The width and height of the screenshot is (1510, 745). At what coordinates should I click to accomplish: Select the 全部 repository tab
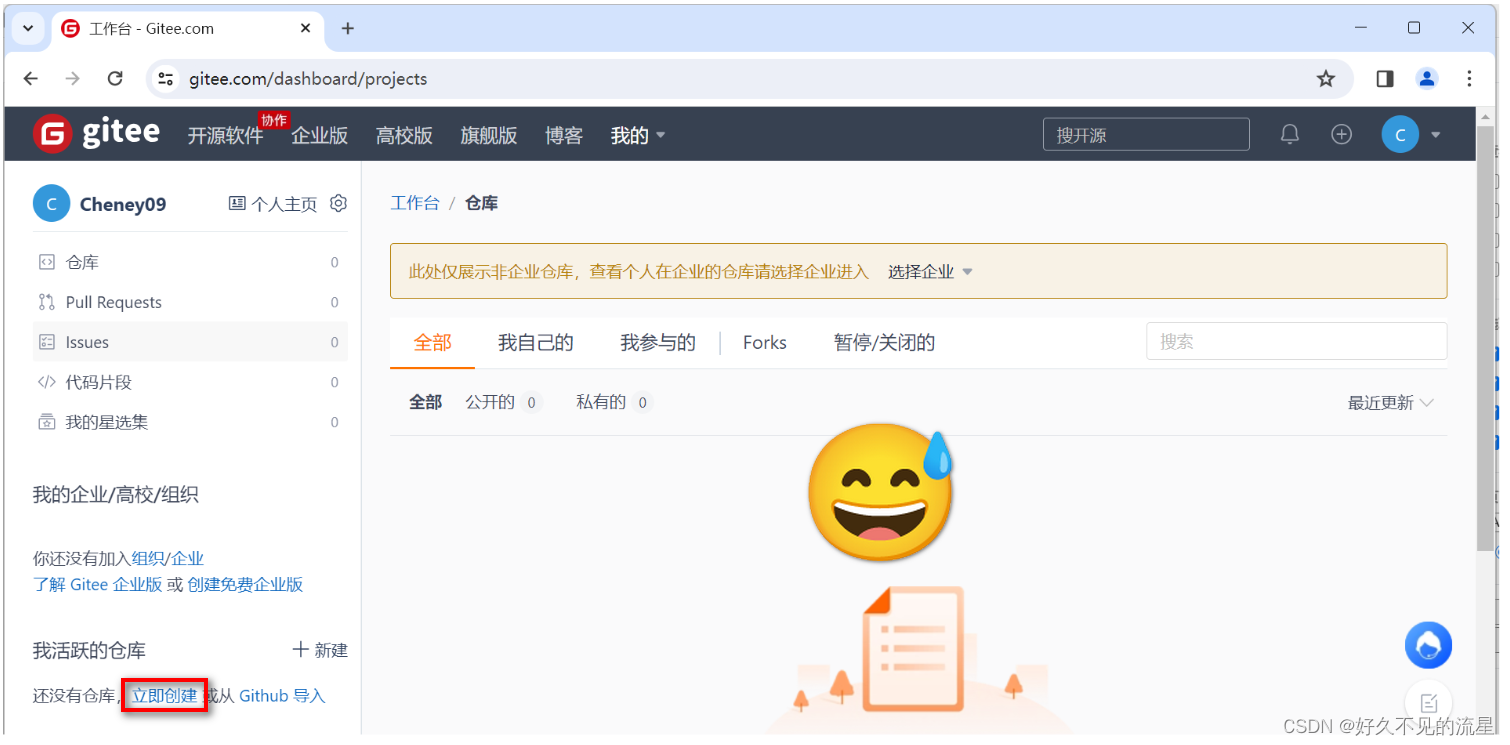(433, 343)
